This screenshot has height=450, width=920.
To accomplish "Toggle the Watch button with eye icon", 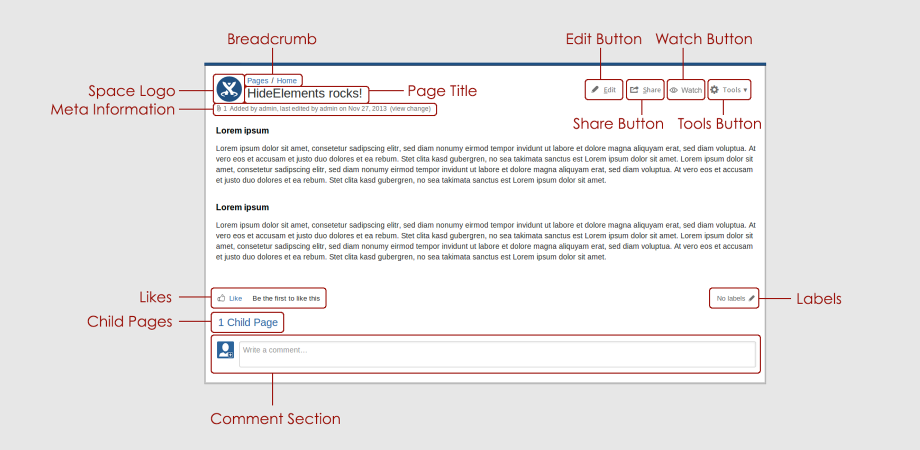I will (x=686, y=90).
